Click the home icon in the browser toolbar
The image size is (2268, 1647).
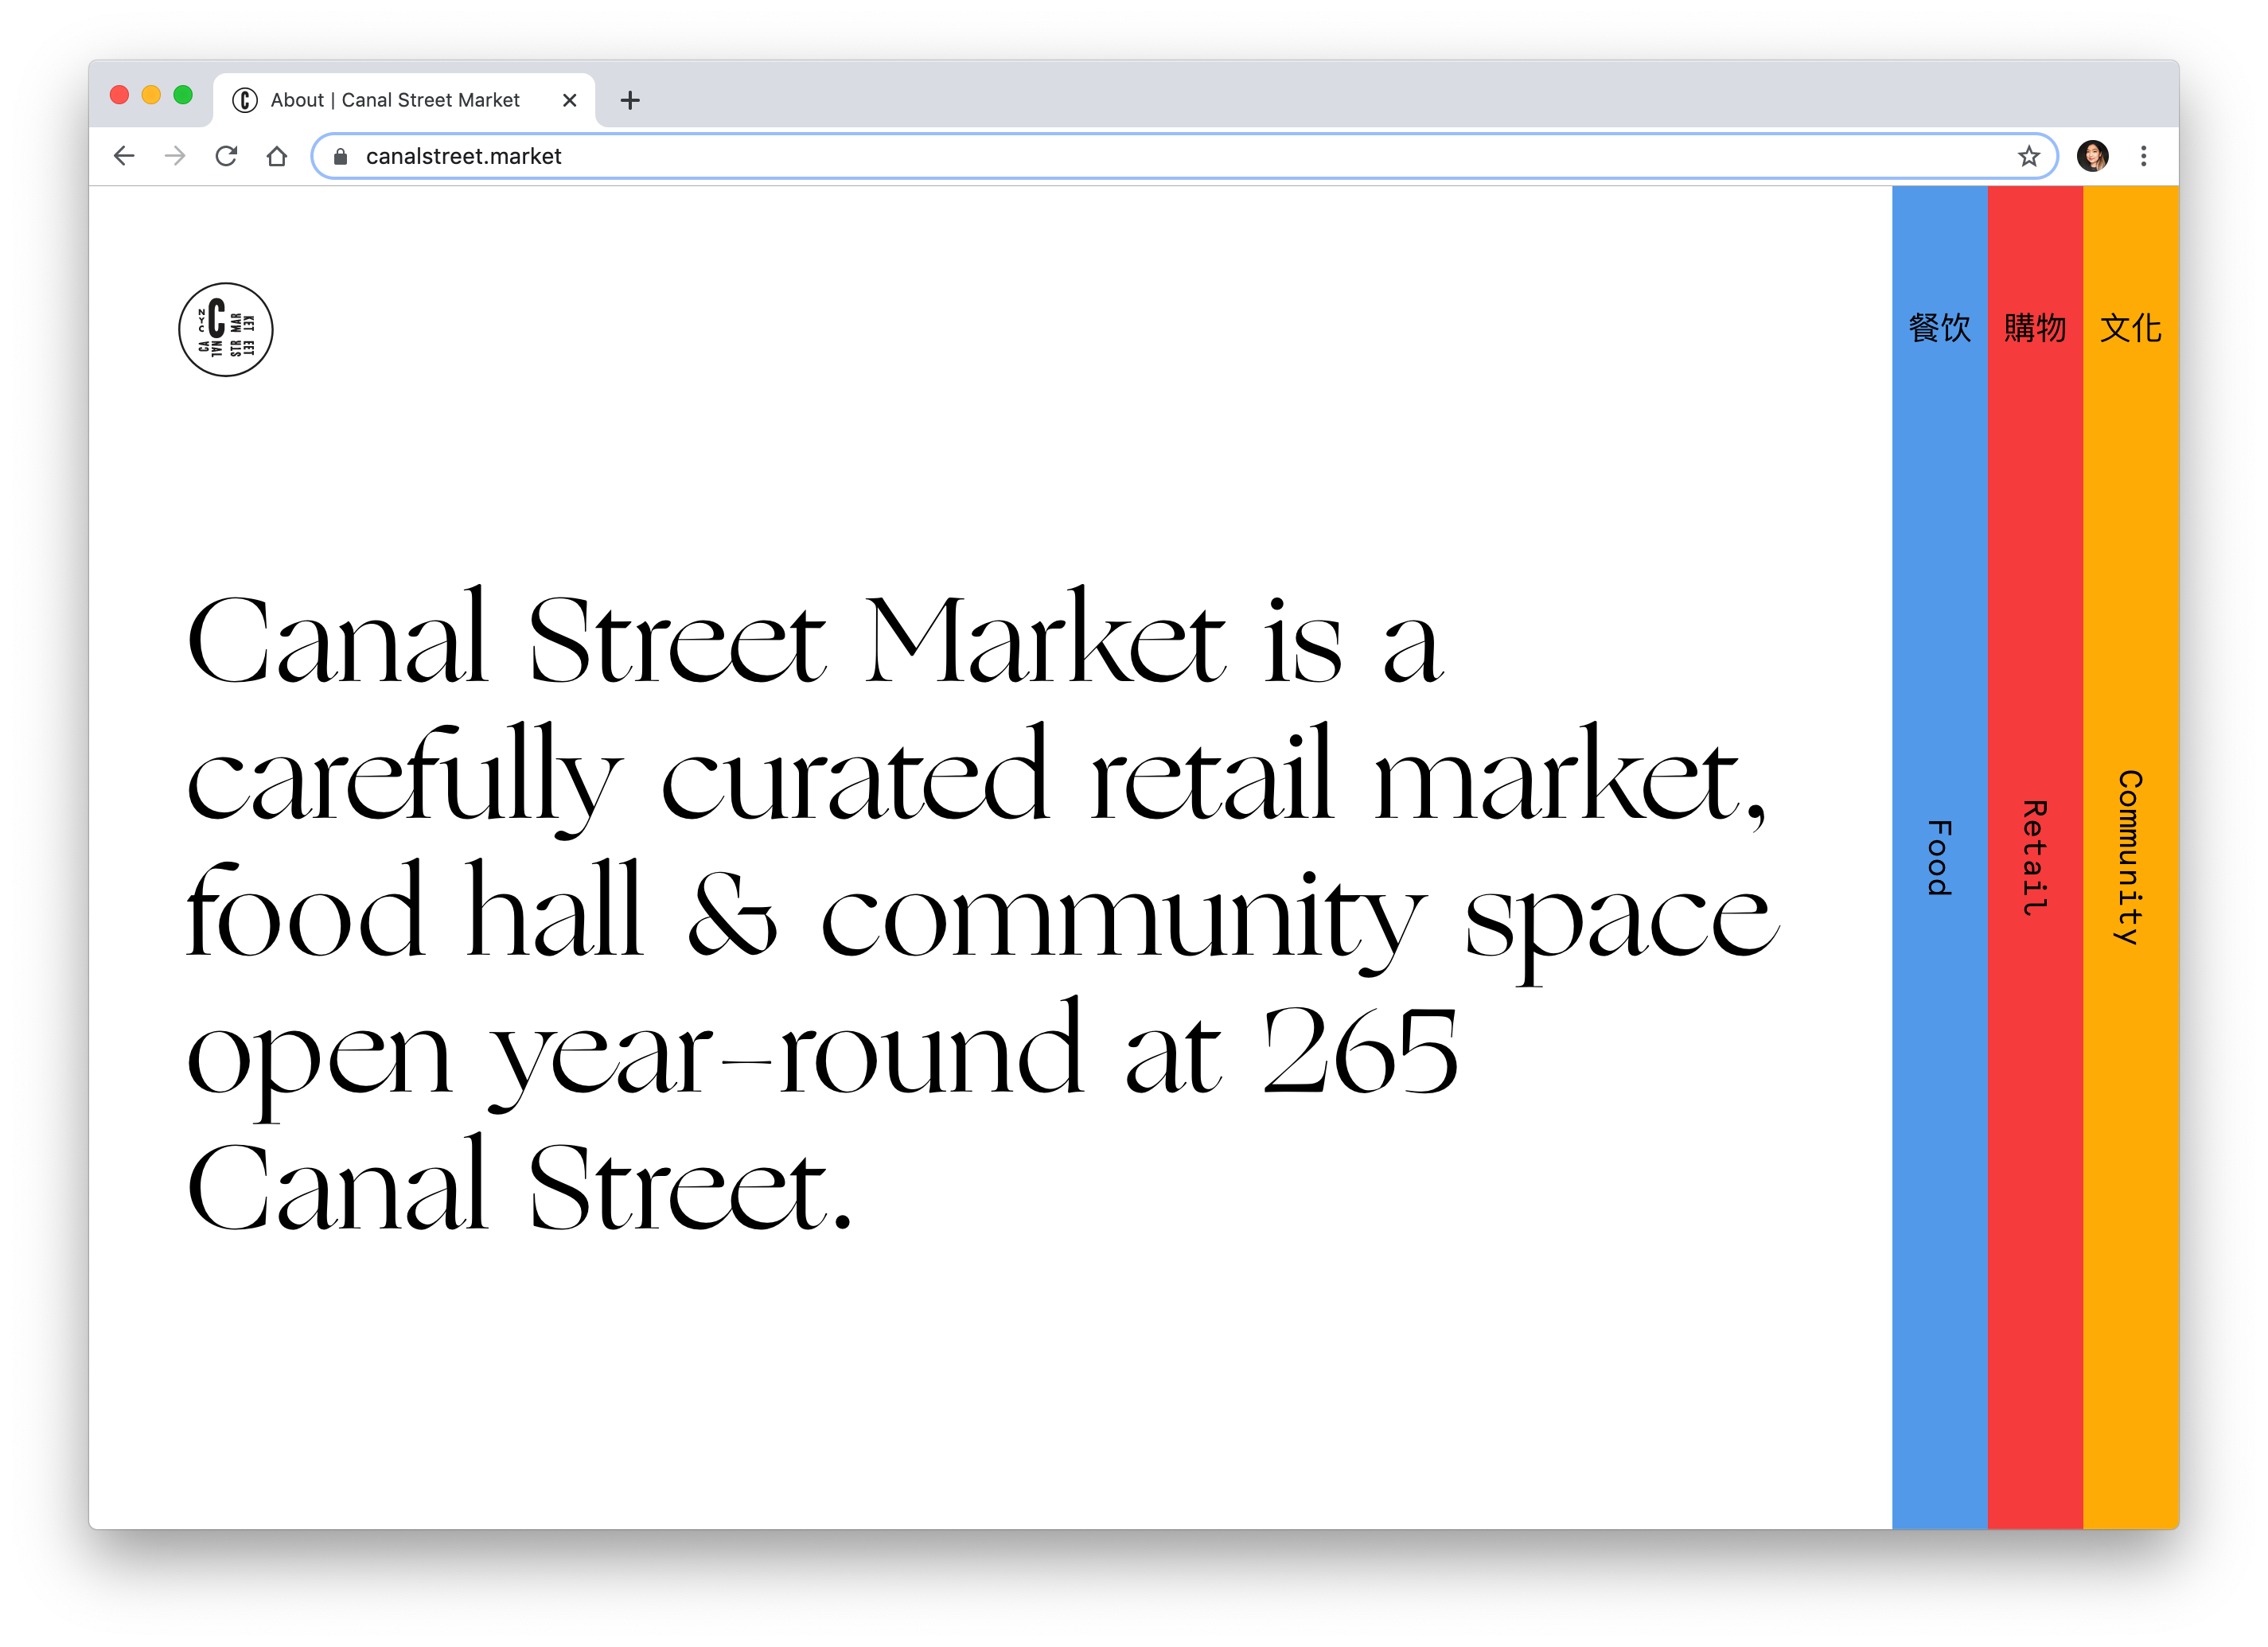pos(278,156)
